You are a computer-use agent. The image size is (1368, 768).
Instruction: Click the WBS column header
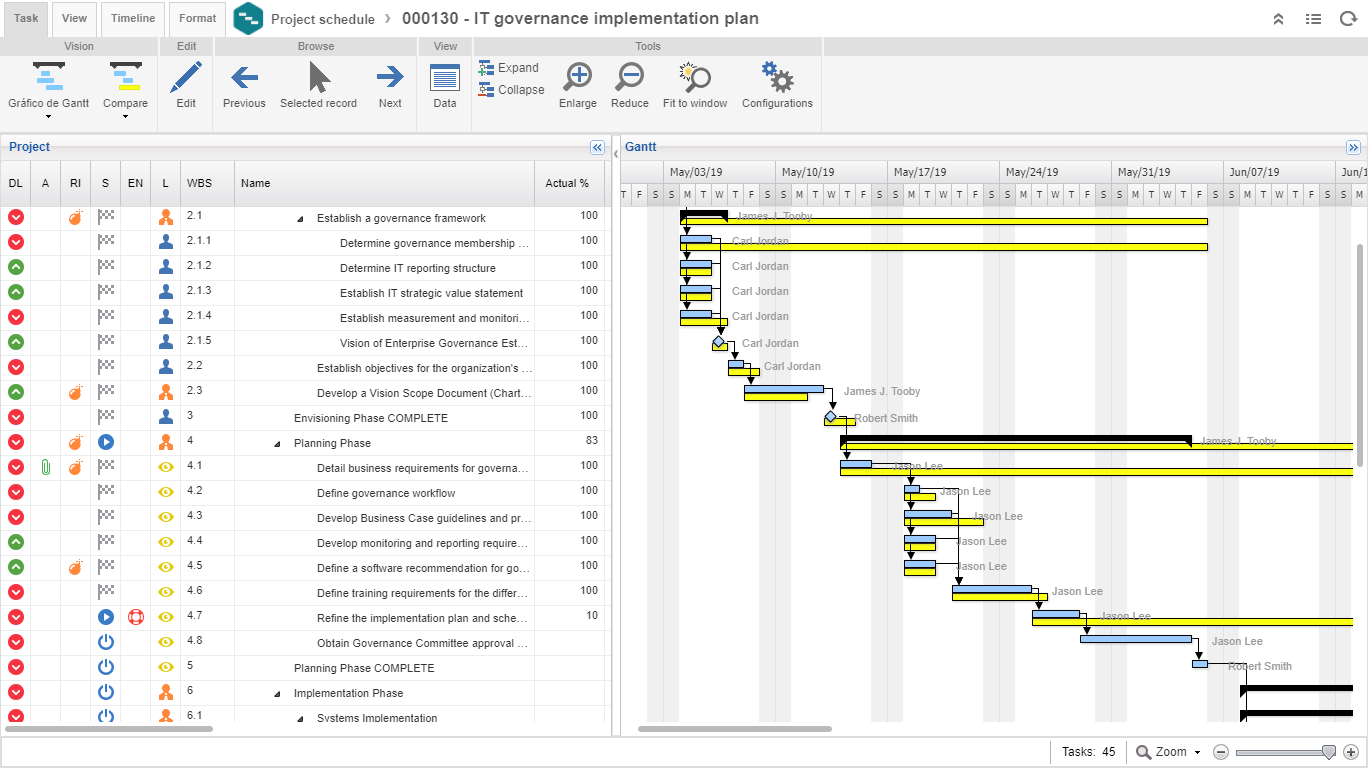click(x=207, y=183)
